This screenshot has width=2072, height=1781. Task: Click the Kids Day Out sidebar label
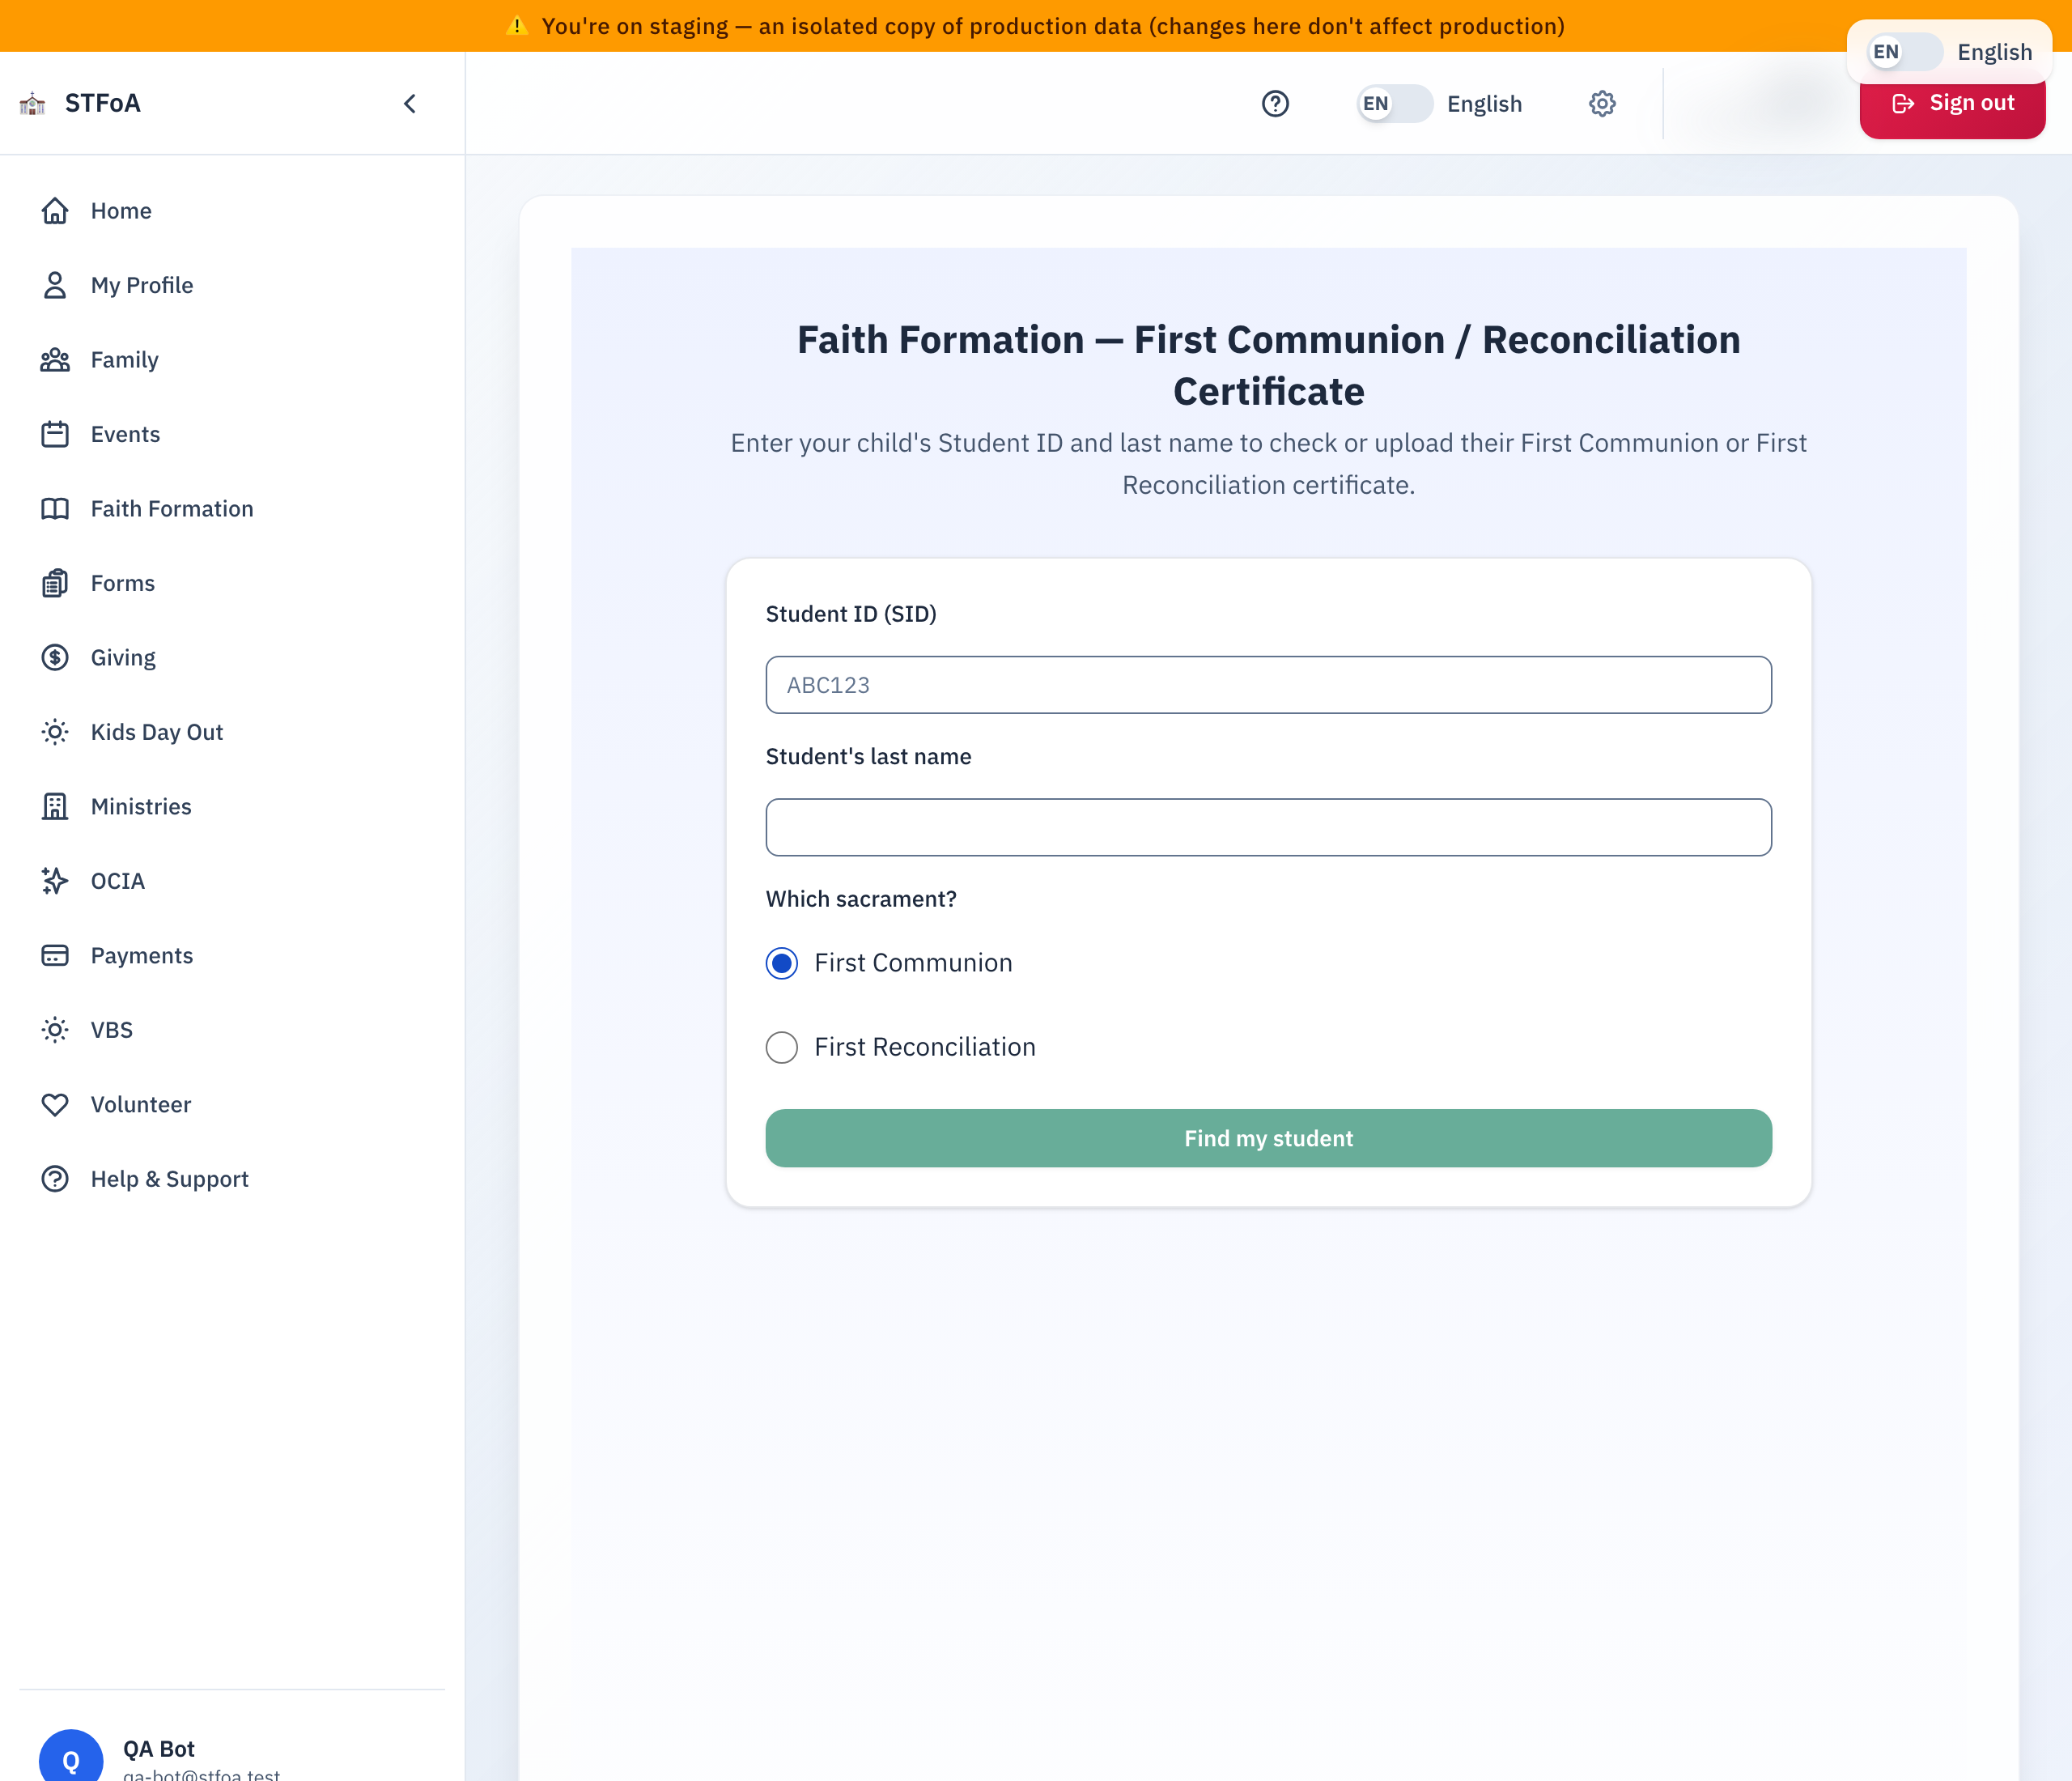click(157, 732)
